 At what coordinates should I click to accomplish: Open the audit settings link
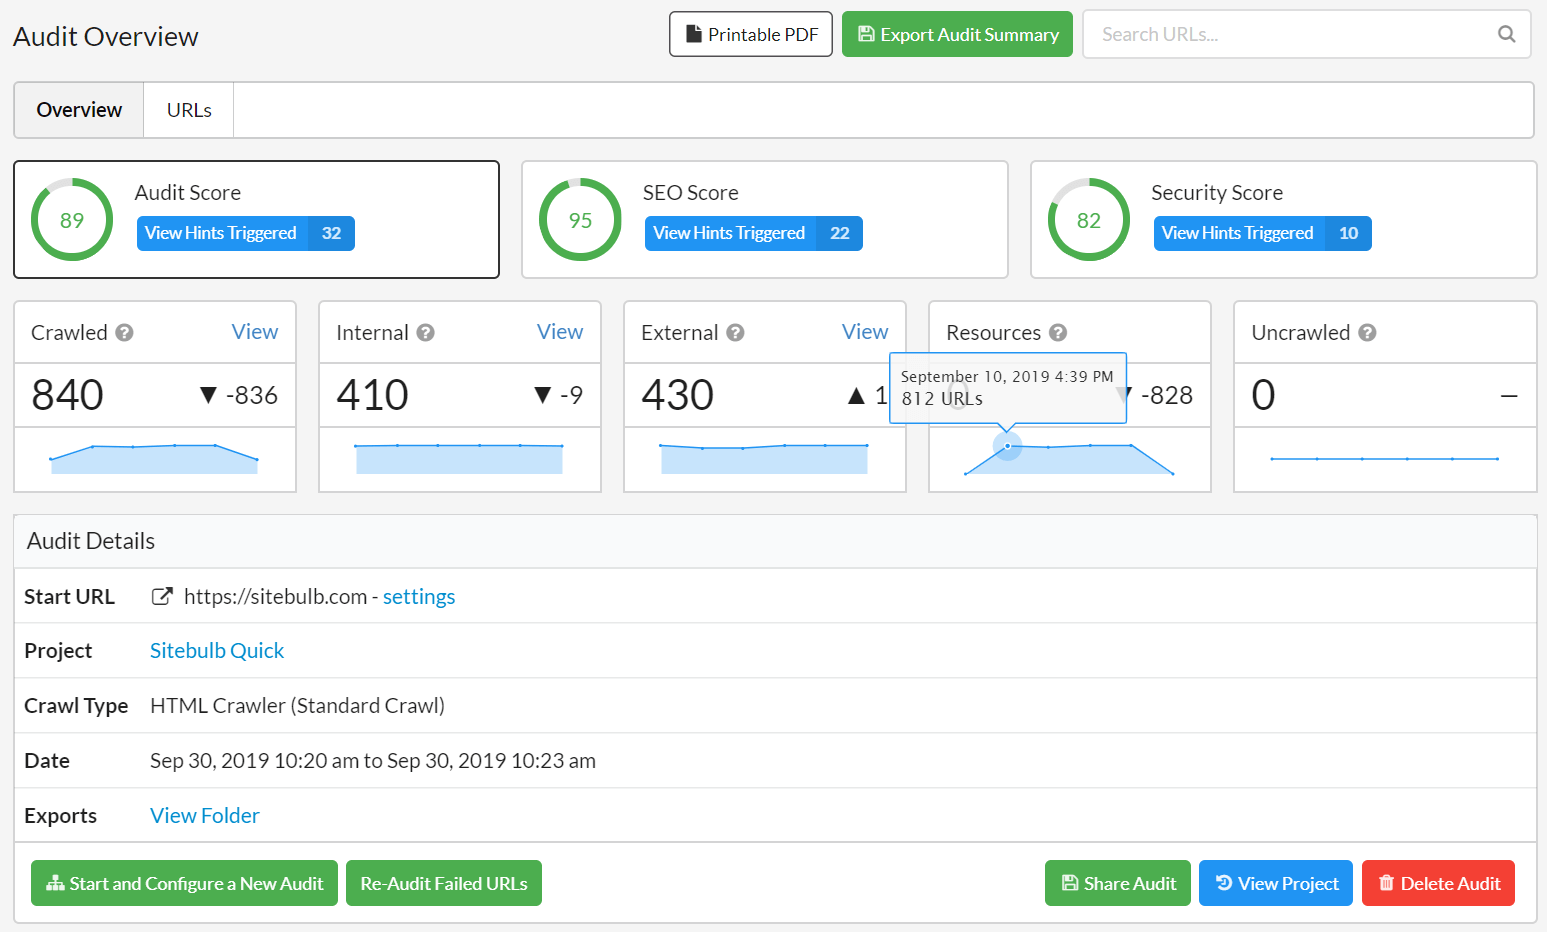[418, 597]
